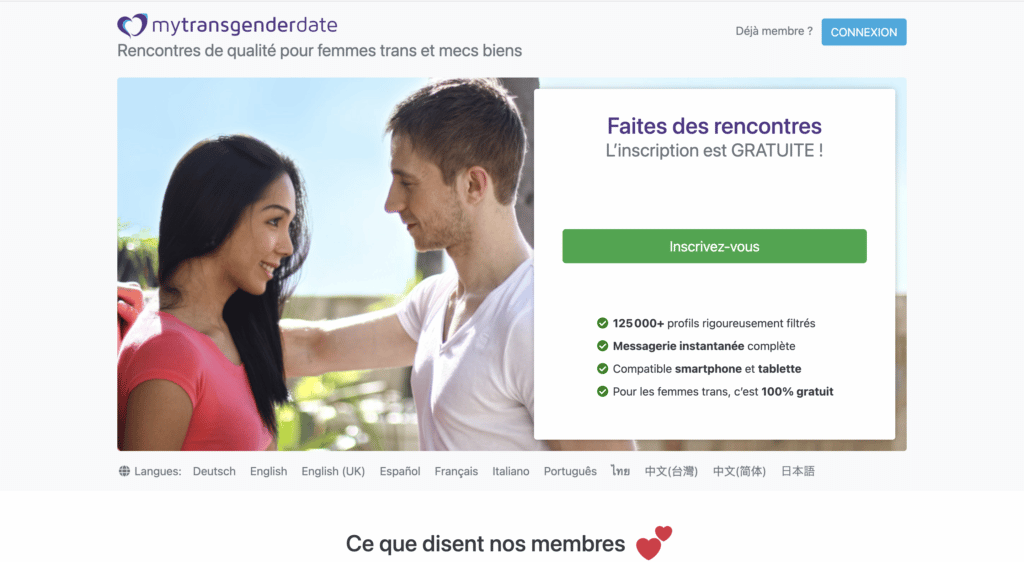Click green checkmark next to Messagerie instantanée

pos(602,346)
